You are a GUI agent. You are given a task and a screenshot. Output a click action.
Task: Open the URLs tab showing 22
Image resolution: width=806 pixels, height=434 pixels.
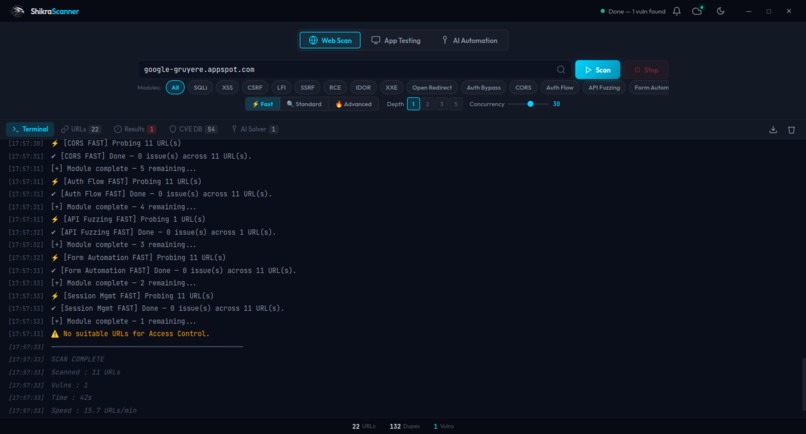click(81, 129)
